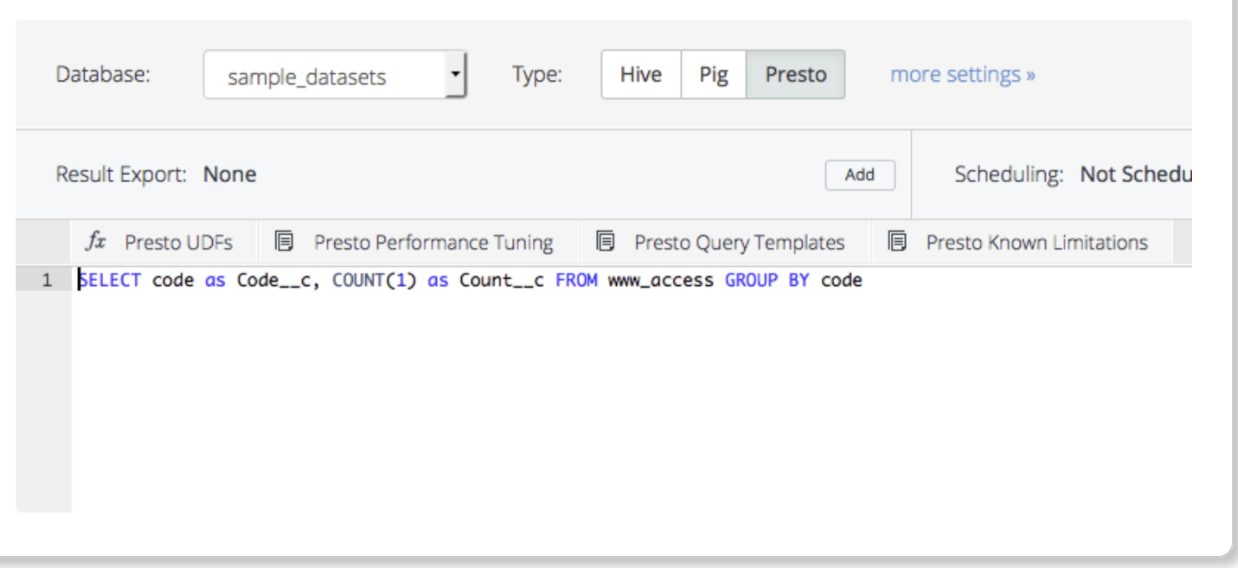Click the document icon beside Presto Performance Tuning

pyautogui.click(x=285, y=242)
